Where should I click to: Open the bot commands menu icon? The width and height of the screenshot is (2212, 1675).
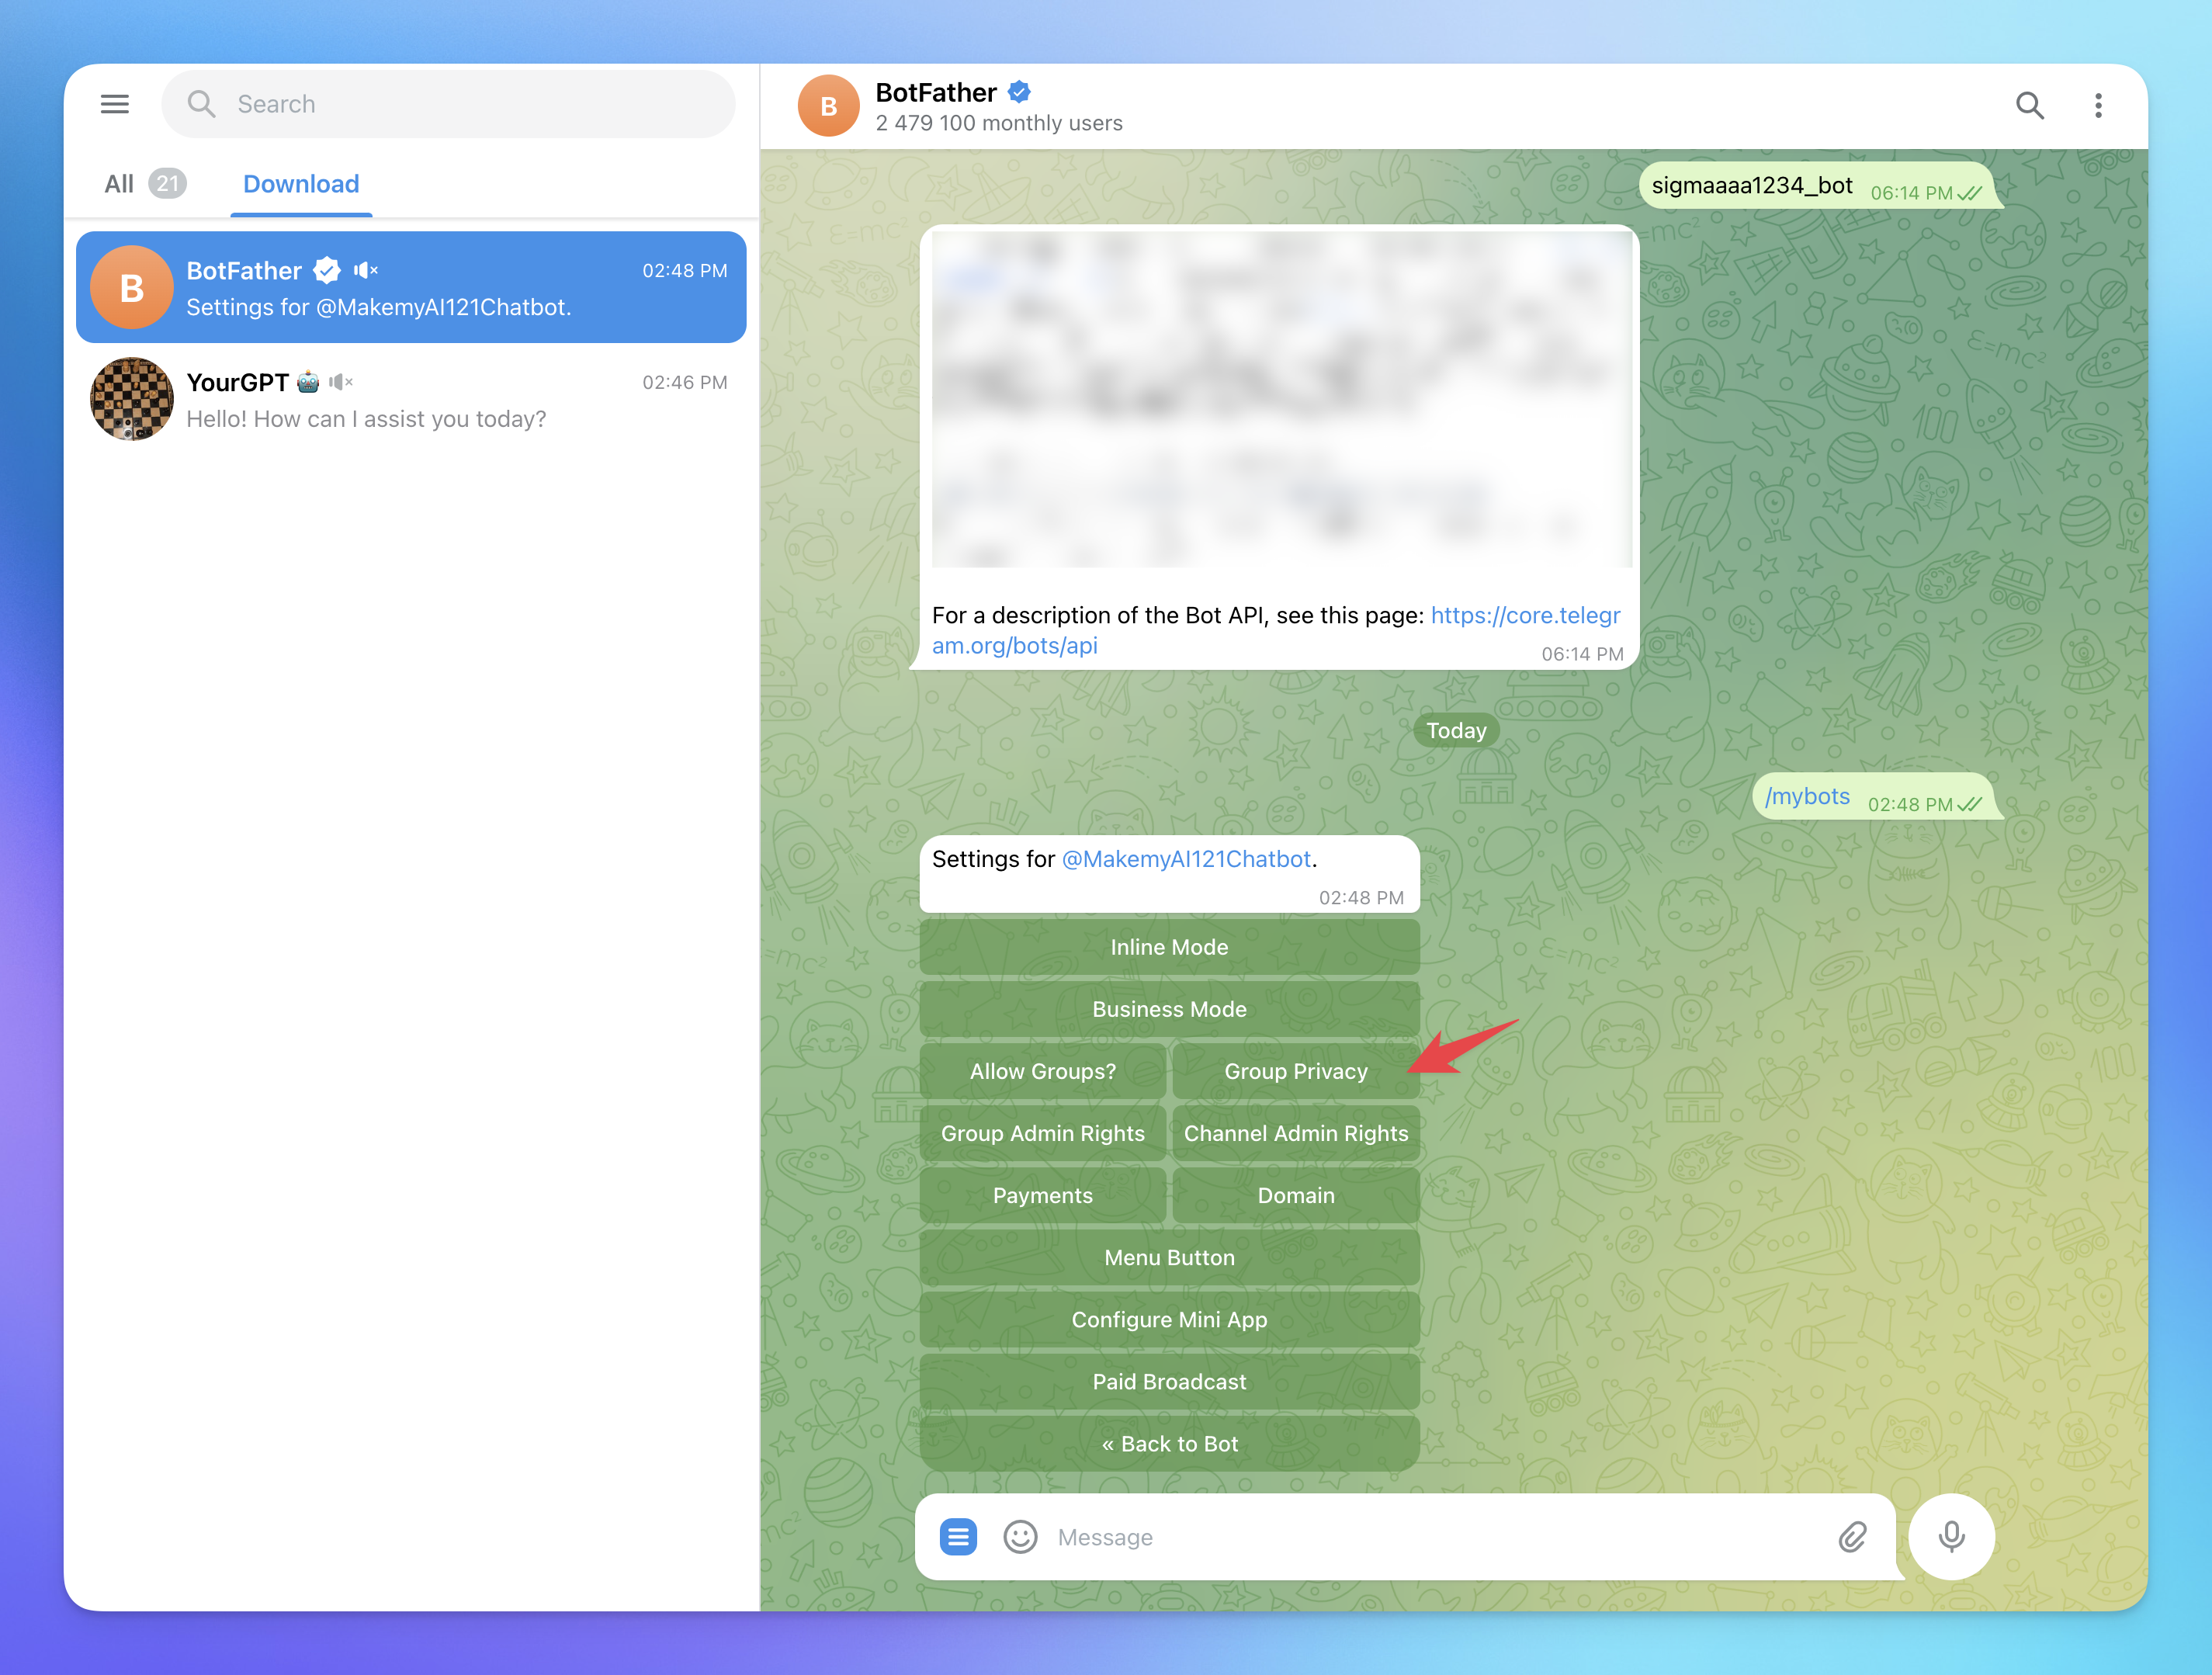tap(957, 1536)
